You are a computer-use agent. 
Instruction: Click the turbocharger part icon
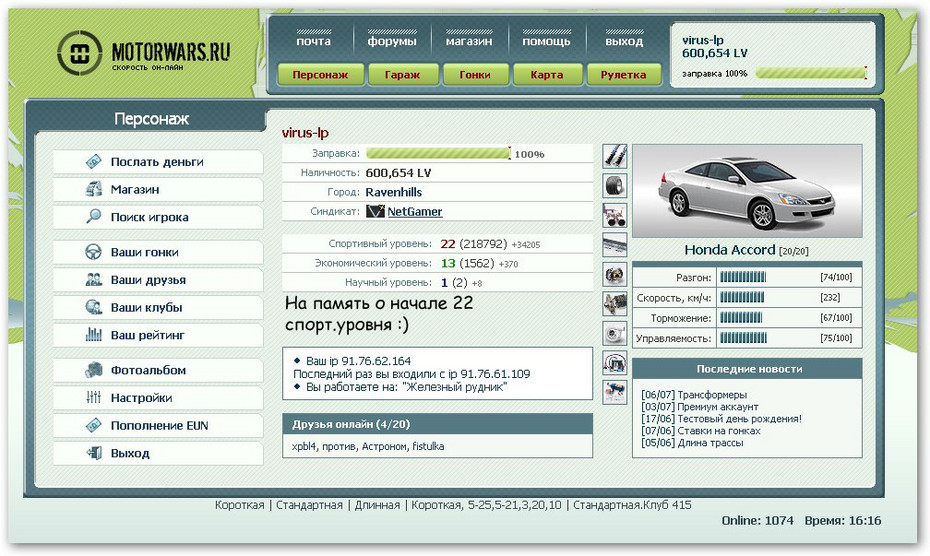[x=614, y=333]
